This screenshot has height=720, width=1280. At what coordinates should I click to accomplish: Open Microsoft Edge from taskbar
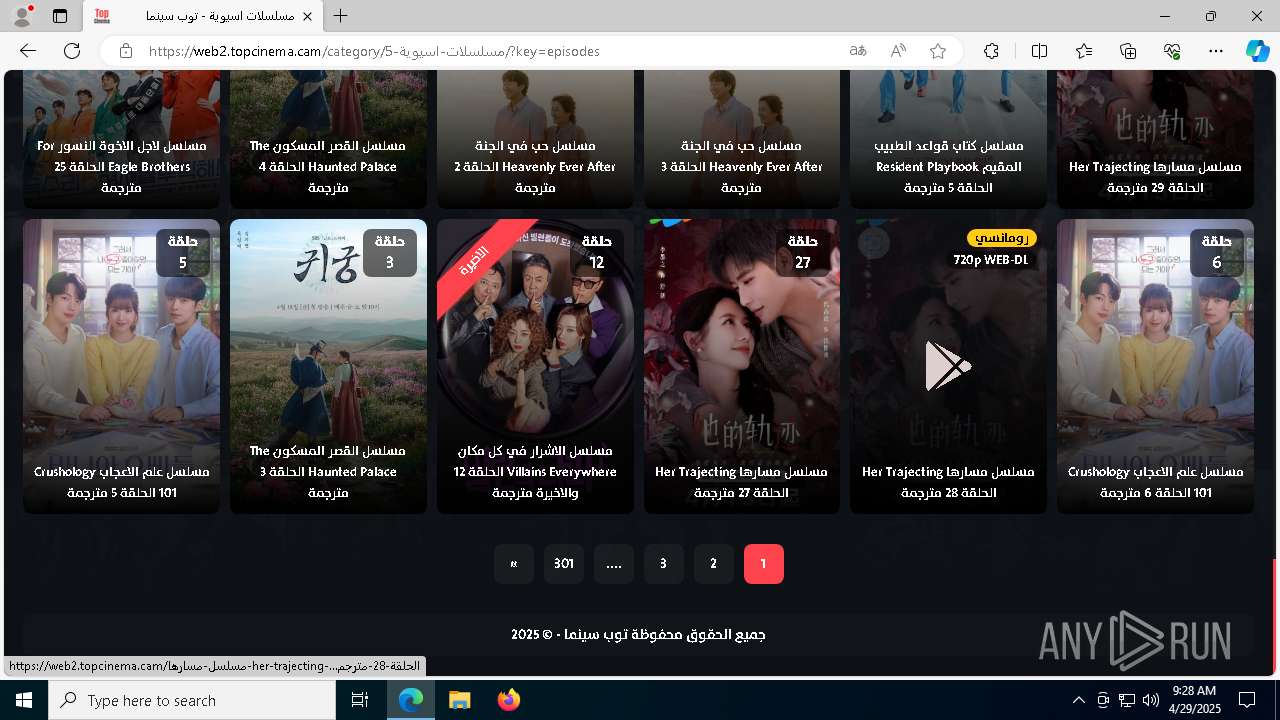(411, 700)
